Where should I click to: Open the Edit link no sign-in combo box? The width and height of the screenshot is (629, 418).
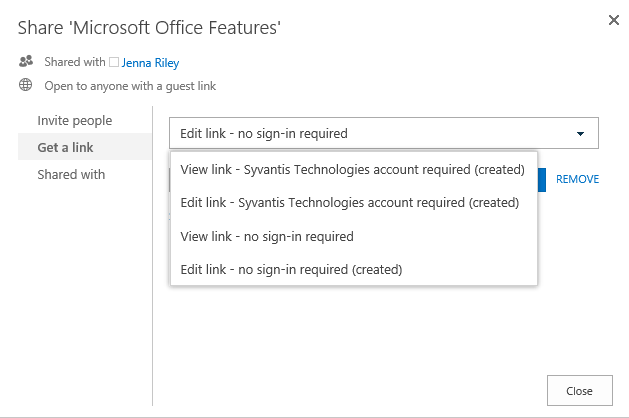click(x=384, y=133)
